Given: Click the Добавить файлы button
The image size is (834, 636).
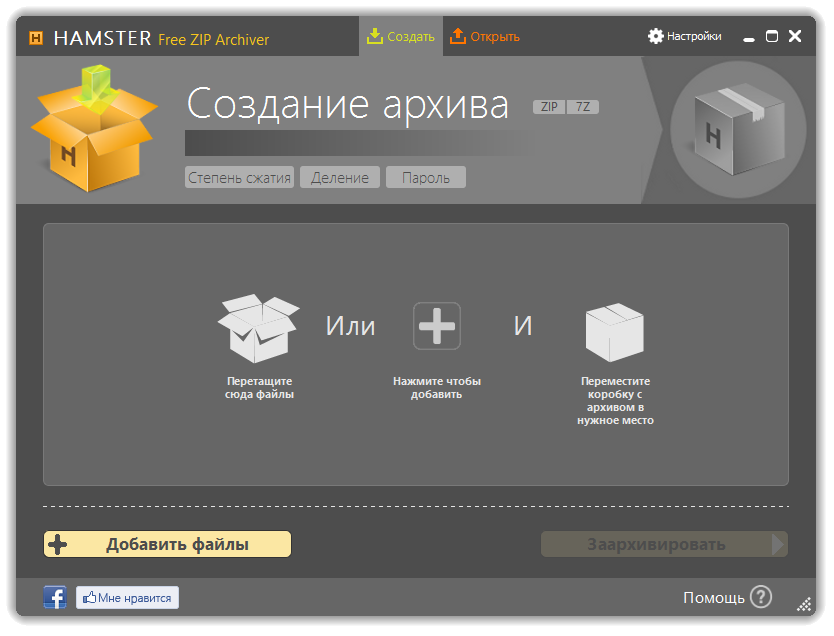Looking at the screenshot, I should tap(167, 544).
